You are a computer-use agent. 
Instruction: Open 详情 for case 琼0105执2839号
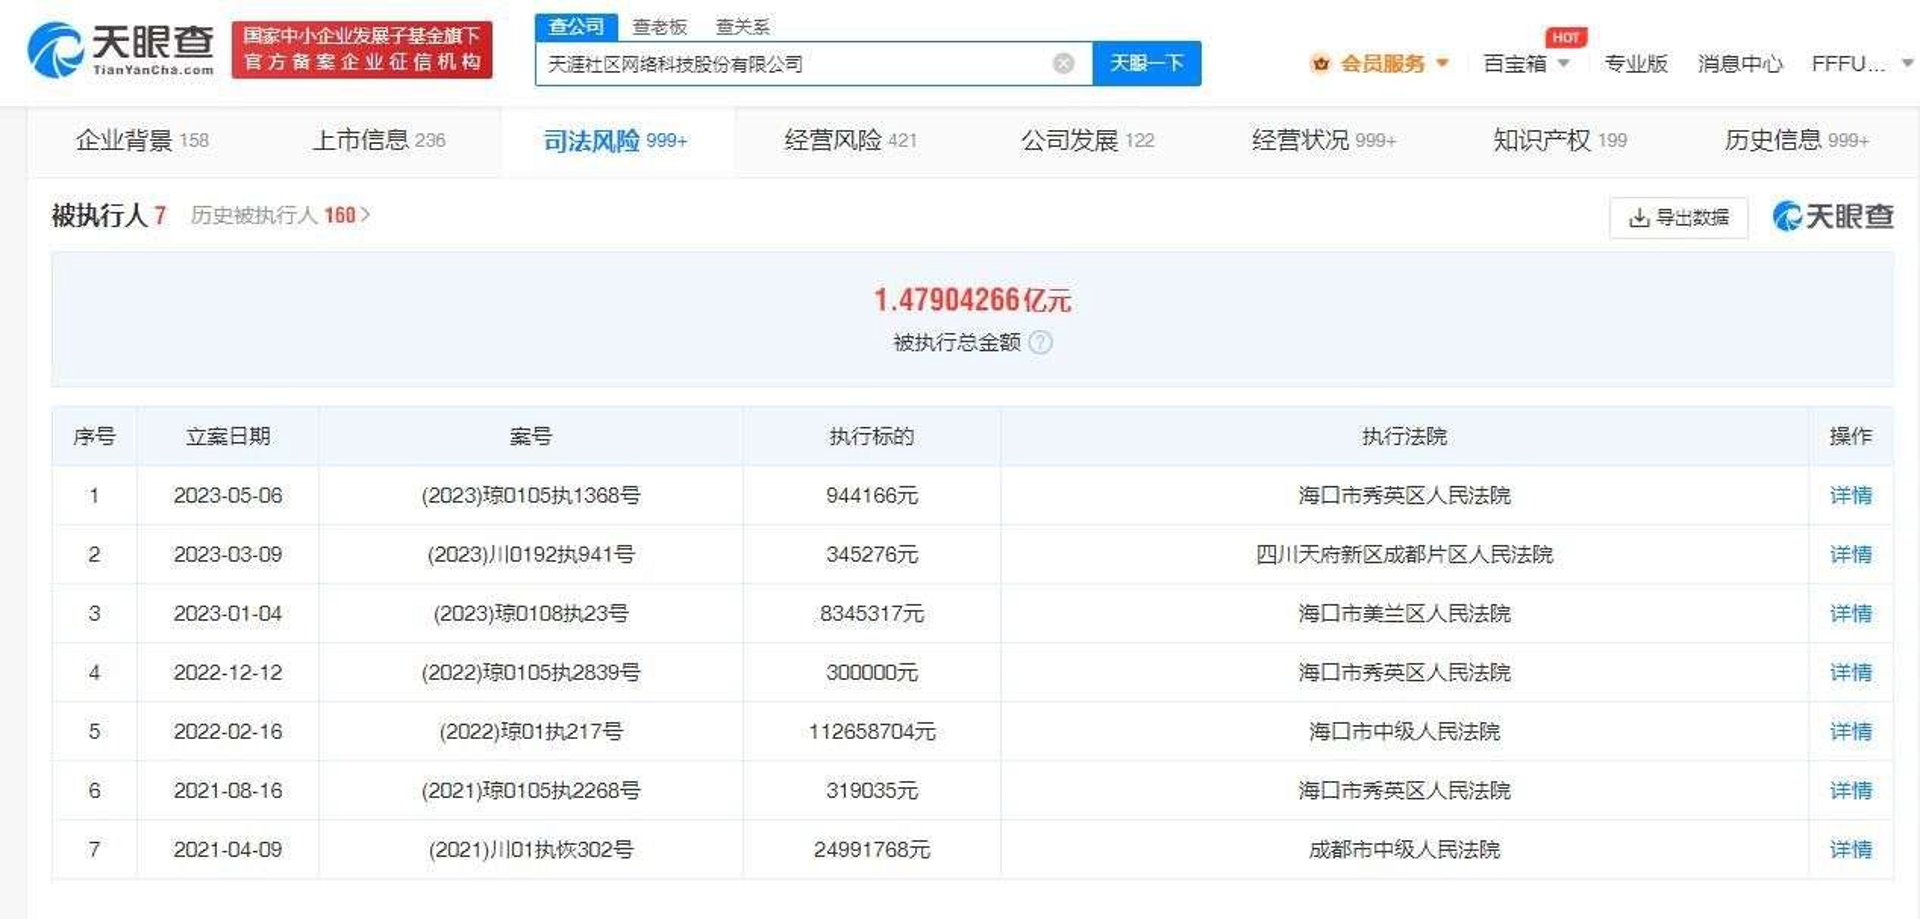click(1850, 672)
